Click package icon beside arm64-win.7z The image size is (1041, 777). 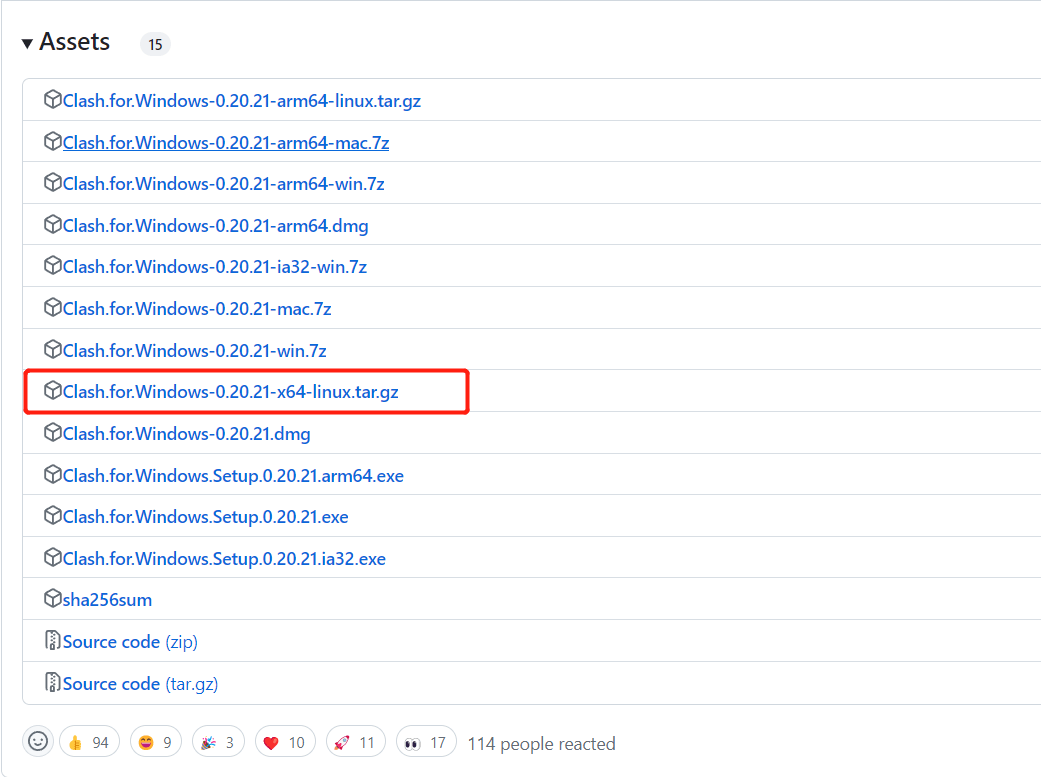click(52, 183)
